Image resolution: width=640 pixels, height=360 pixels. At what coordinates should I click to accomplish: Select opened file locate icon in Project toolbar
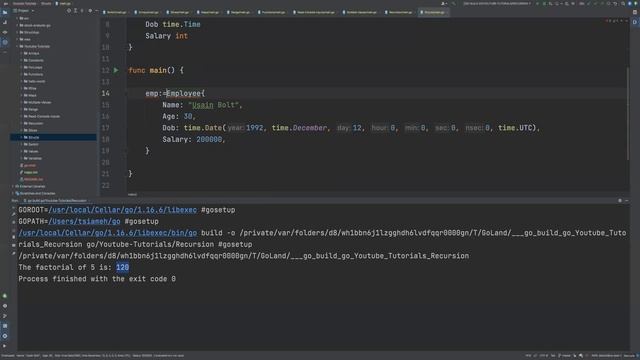tap(69, 11)
